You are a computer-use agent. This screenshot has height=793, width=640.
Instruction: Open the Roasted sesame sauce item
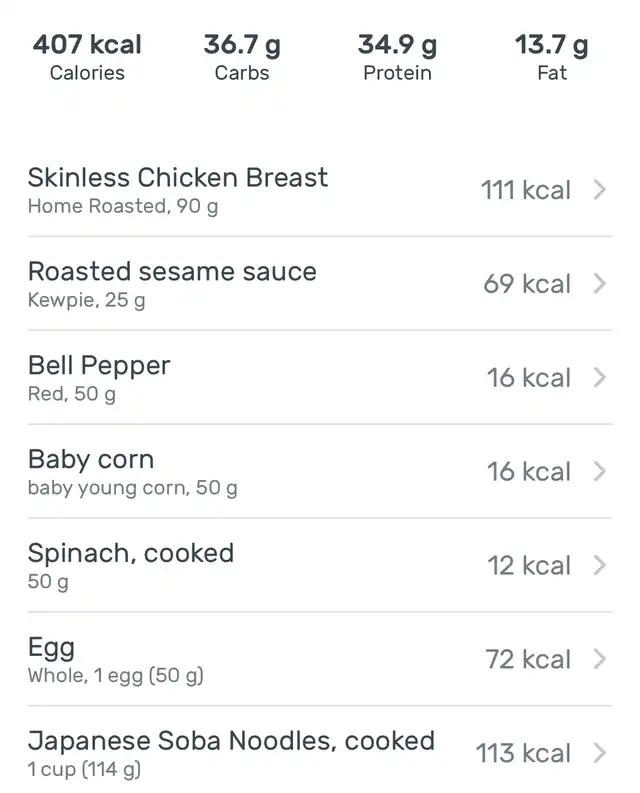pos(172,272)
